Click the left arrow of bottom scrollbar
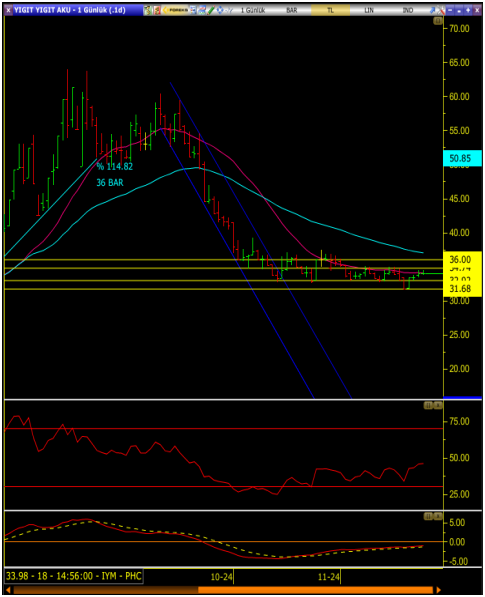 [8, 590]
